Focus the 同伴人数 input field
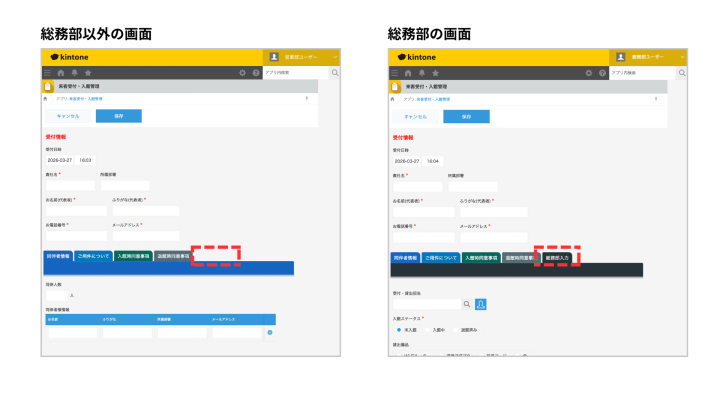720x405 pixels. point(57,295)
